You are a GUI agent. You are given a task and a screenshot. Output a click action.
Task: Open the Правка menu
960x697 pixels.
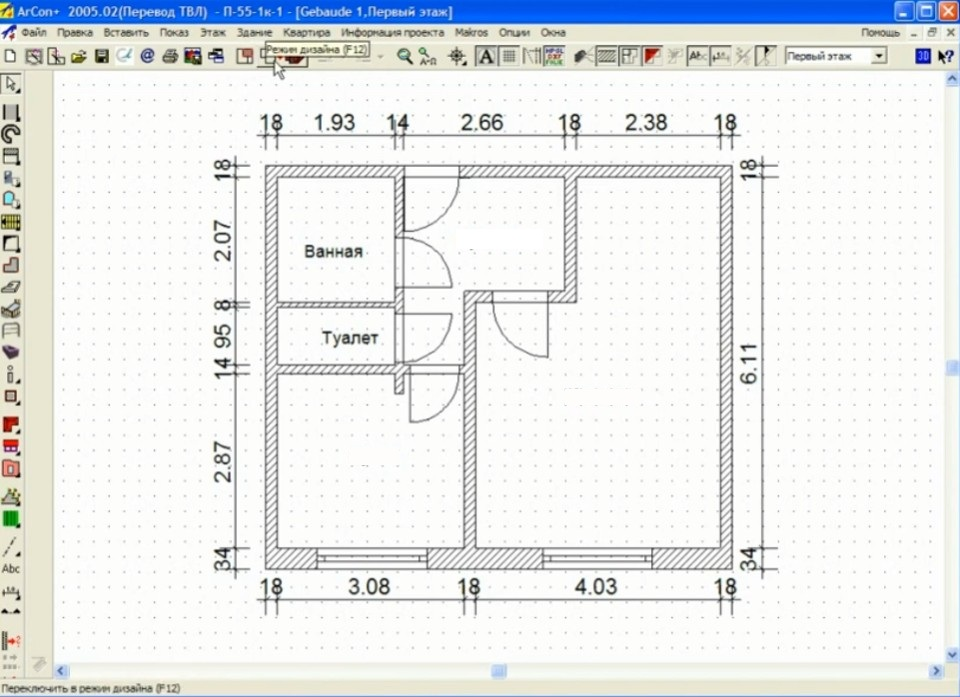pos(75,32)
